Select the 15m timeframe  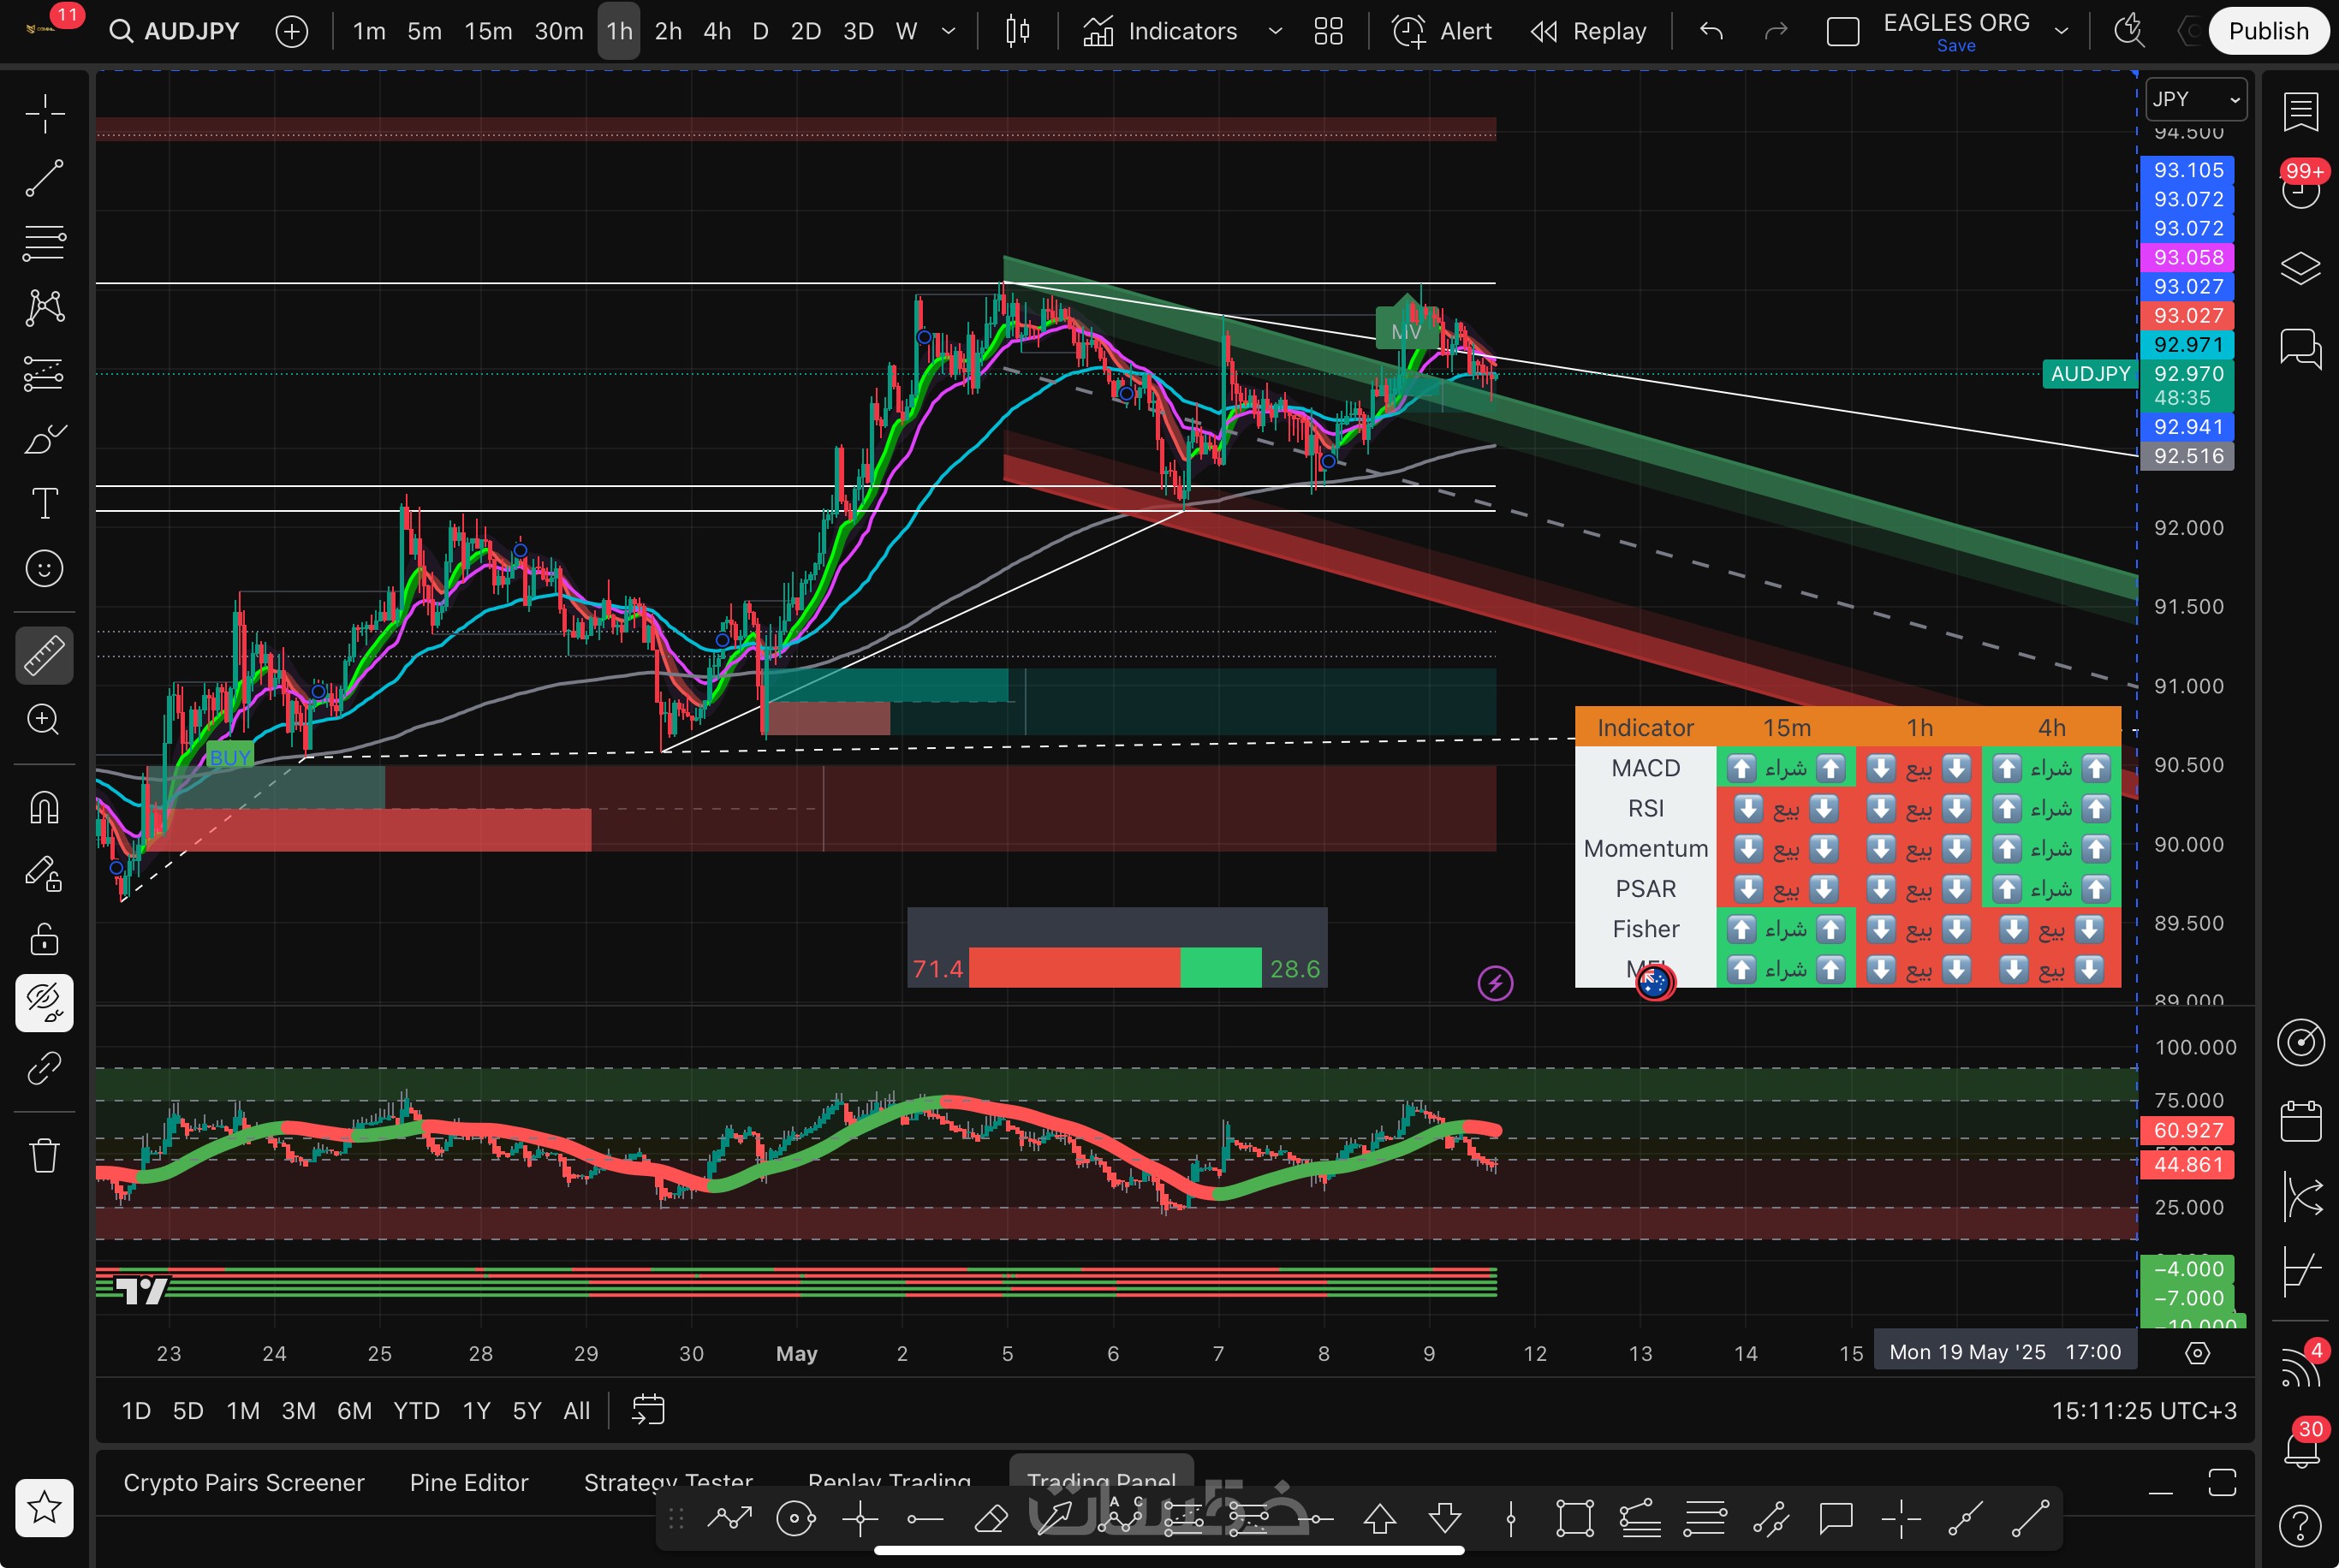click(x=488, y=31)
